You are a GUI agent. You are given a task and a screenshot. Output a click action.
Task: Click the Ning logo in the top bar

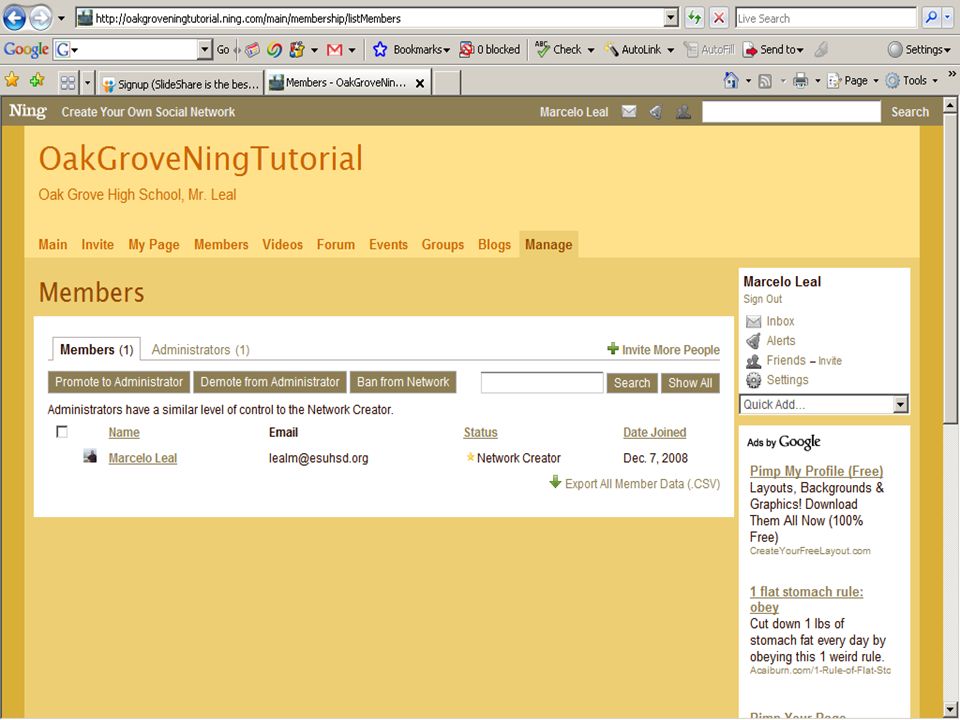pyautogui.click(x=28, y=111)
